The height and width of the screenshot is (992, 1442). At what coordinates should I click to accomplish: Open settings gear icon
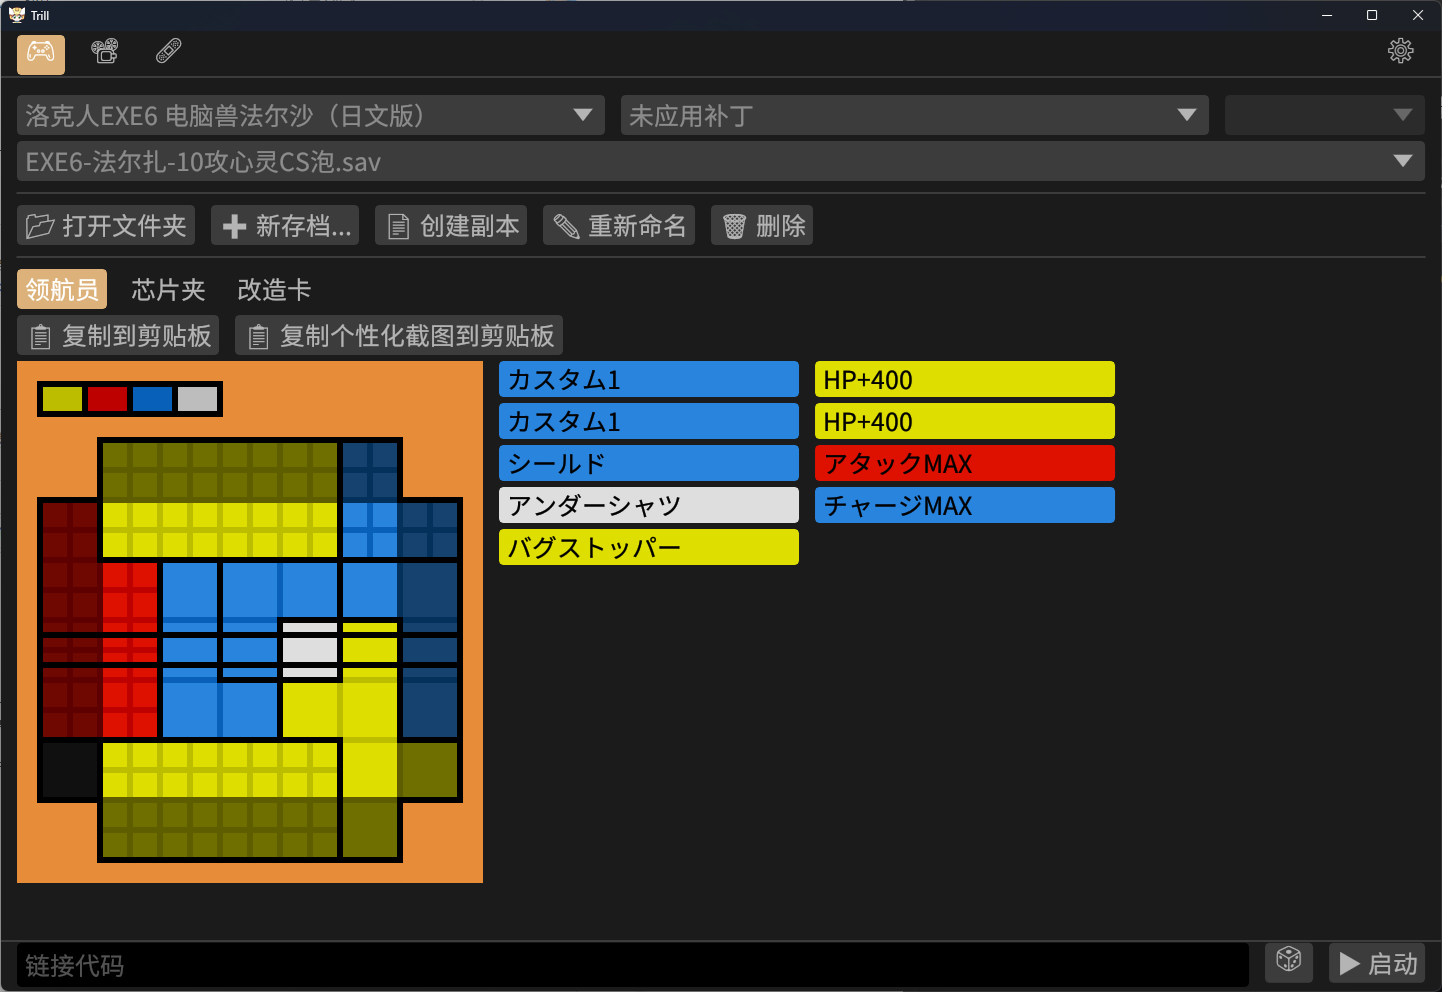[1400, 52]
